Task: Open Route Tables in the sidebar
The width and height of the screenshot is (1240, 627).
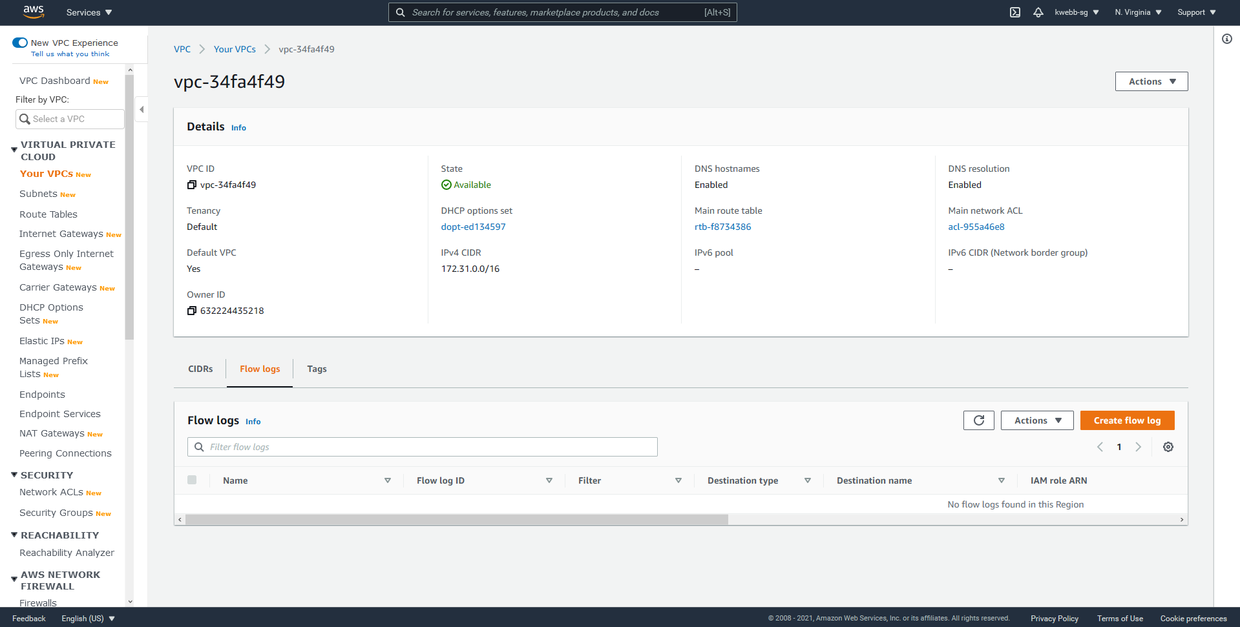Action: tap(48, 214)
